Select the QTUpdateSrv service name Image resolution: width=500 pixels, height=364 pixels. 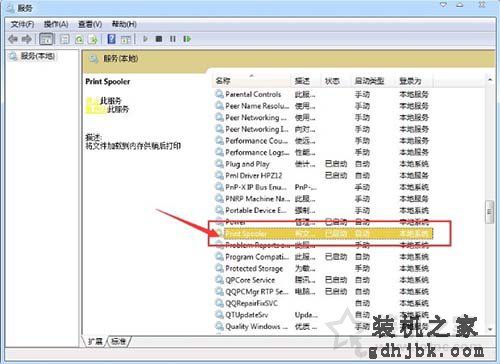coord(247,315)
